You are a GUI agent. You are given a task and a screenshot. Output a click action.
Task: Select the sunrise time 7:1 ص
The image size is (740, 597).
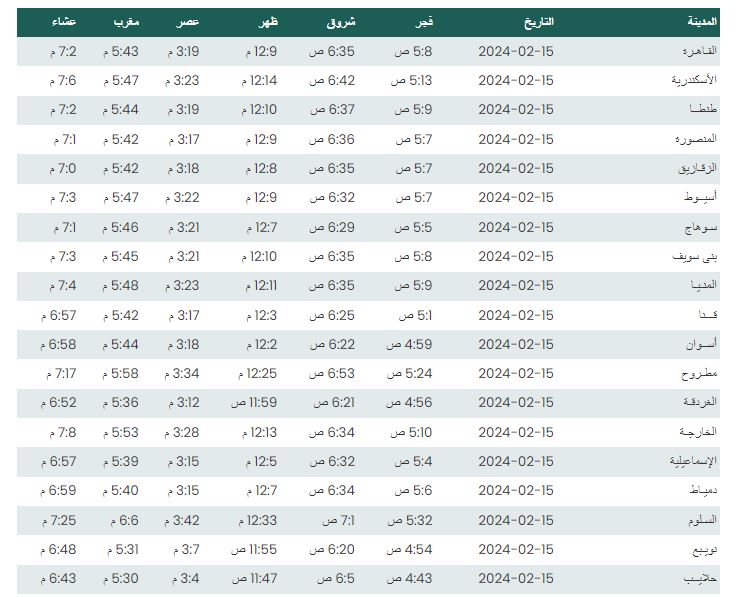tap(338, 520)
